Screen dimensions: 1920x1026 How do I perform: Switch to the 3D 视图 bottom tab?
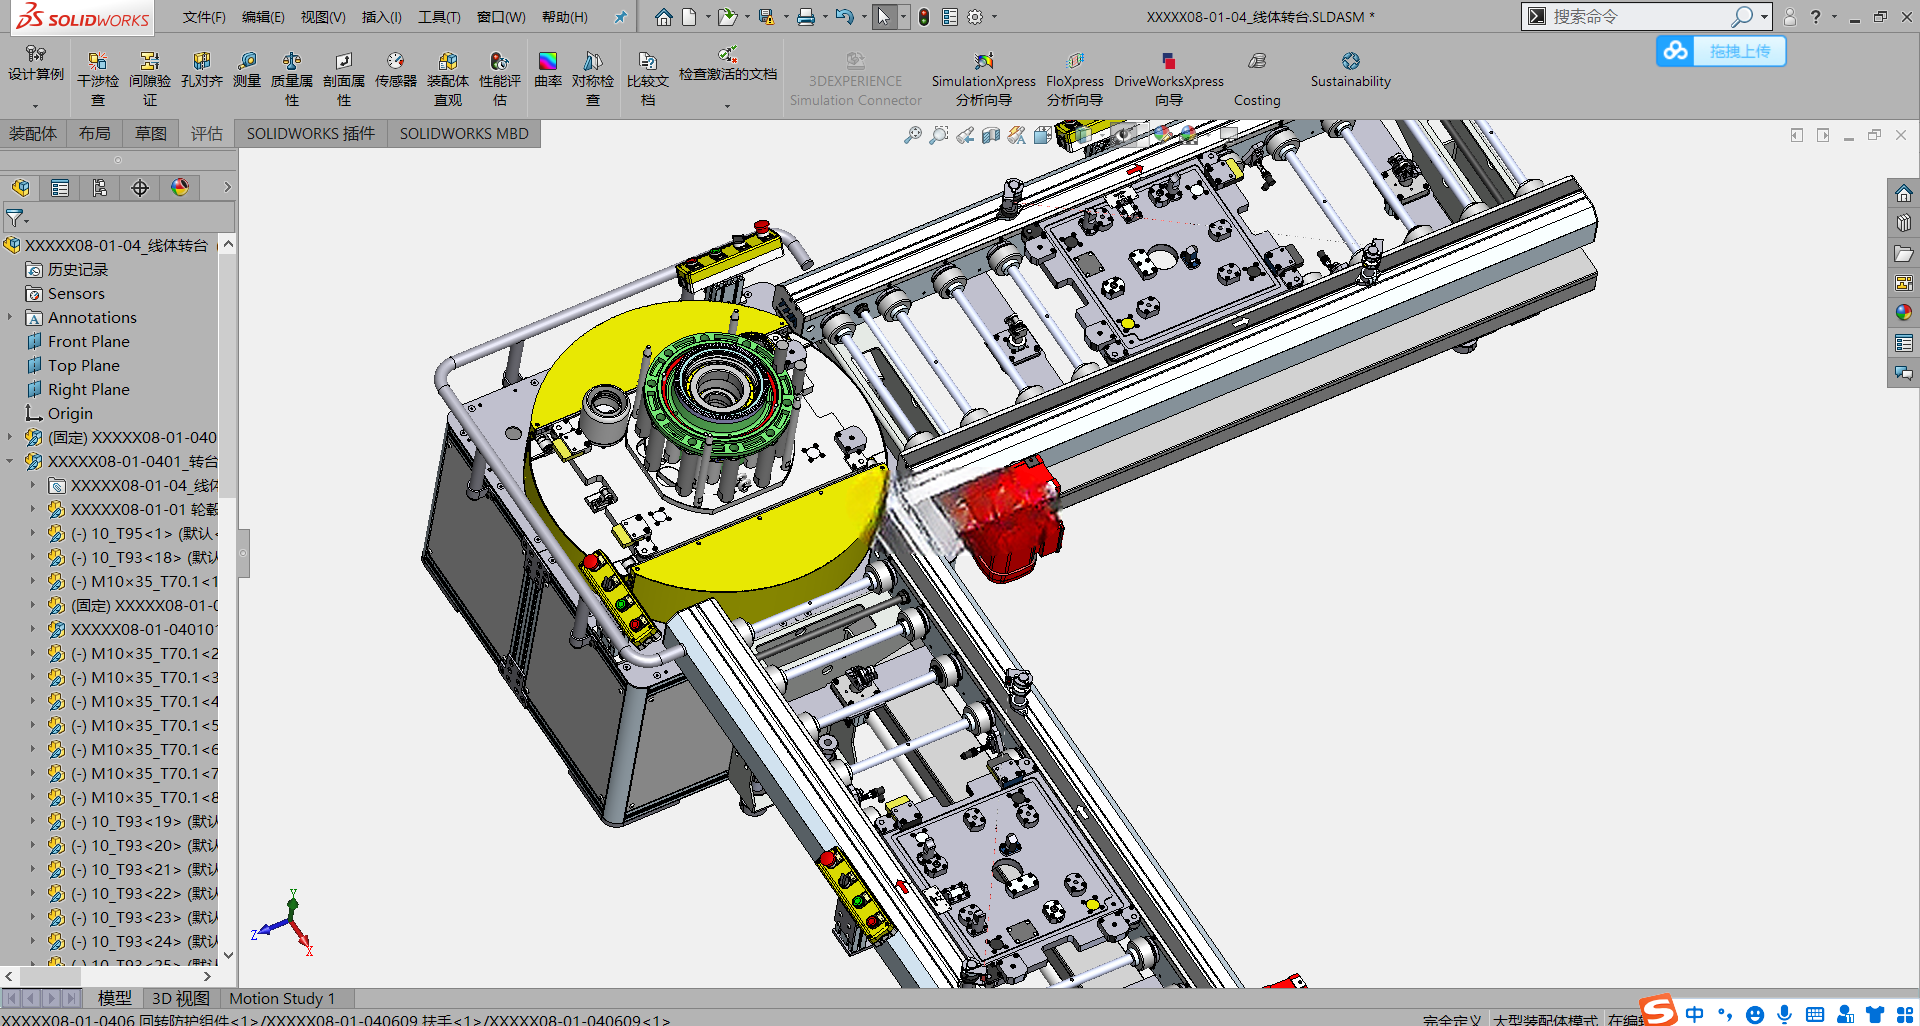180,998
